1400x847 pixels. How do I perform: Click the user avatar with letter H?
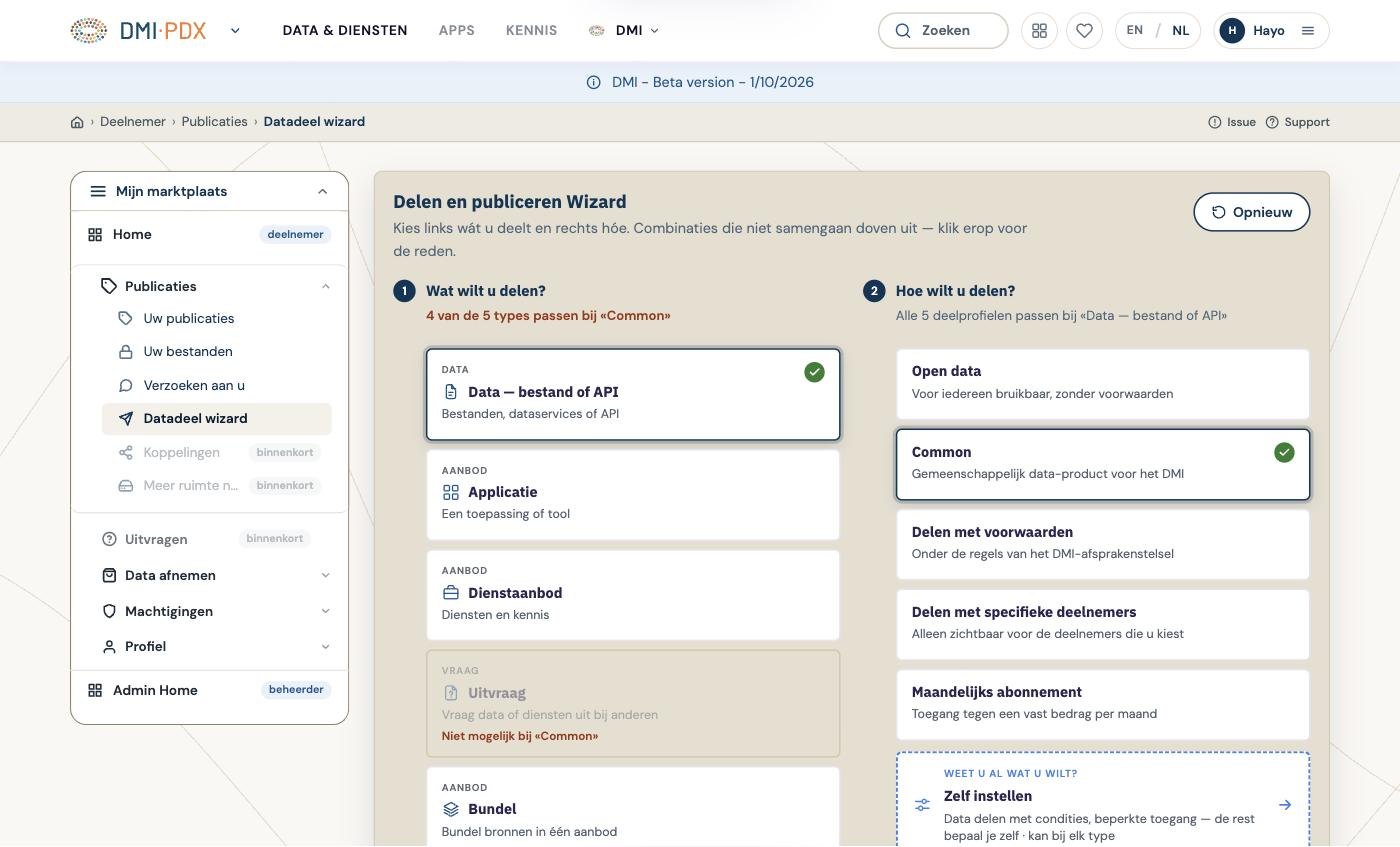[x=1232, y=31]
